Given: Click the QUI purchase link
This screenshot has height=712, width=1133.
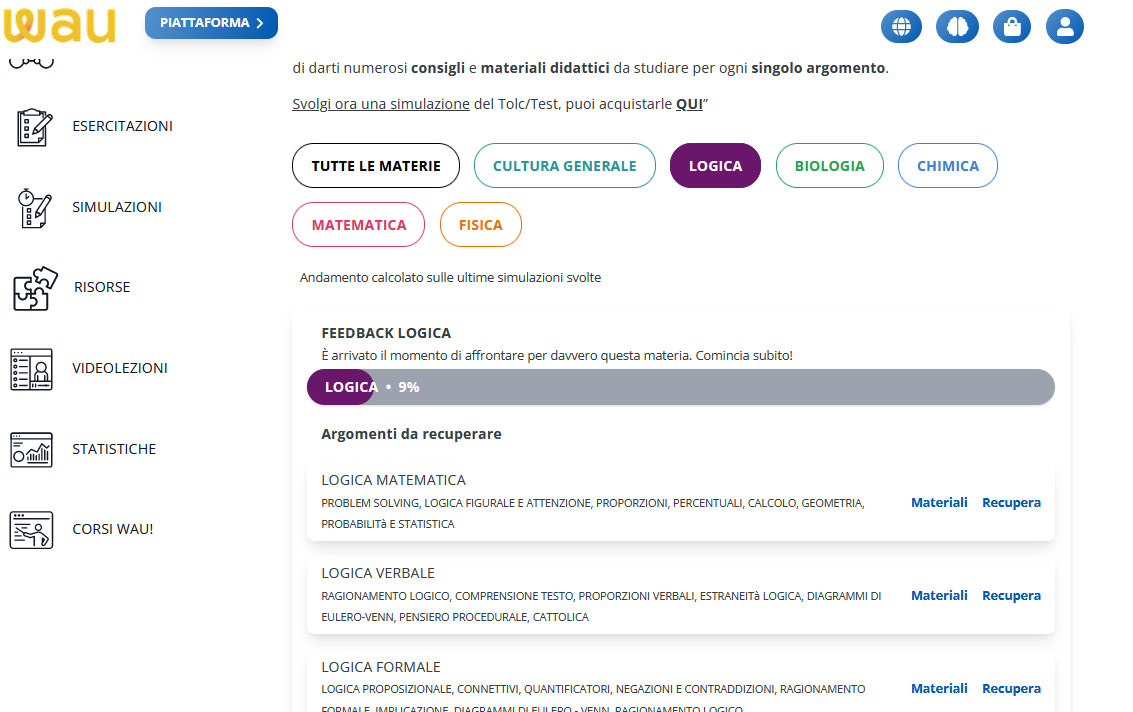Looking at the screenshot, I should click(689, 104).
